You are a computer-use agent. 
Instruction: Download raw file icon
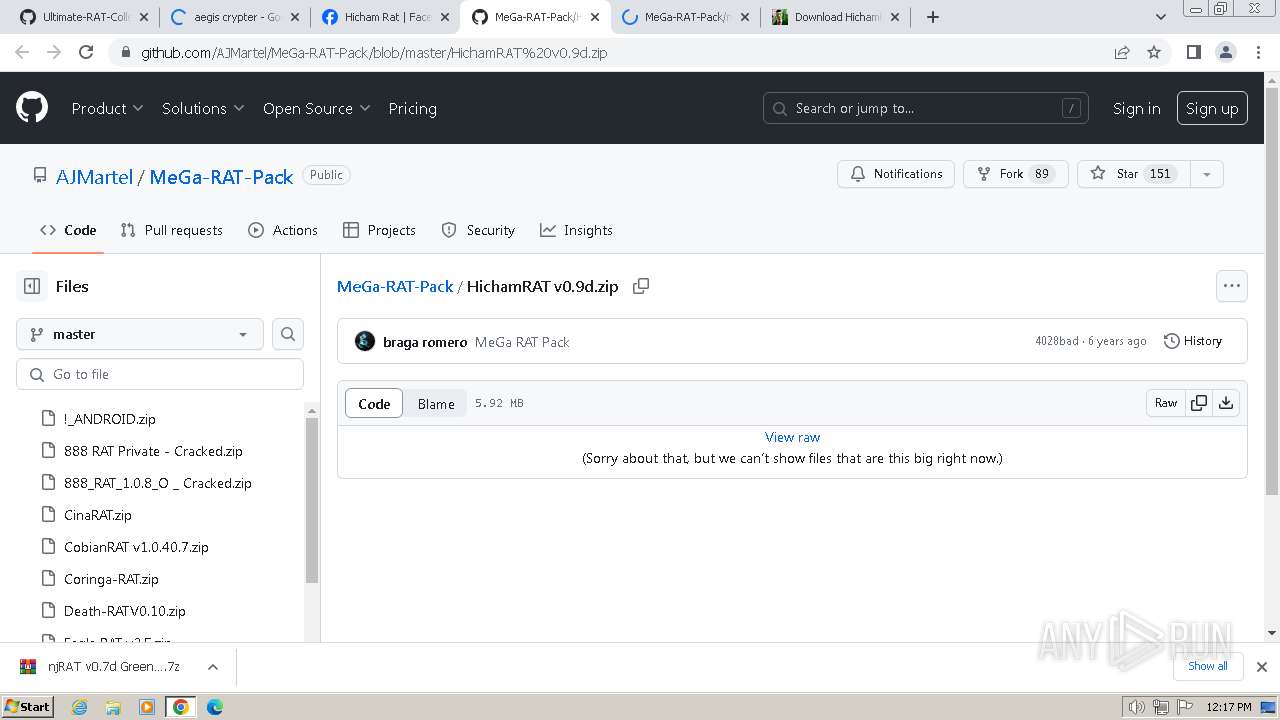1226,403
